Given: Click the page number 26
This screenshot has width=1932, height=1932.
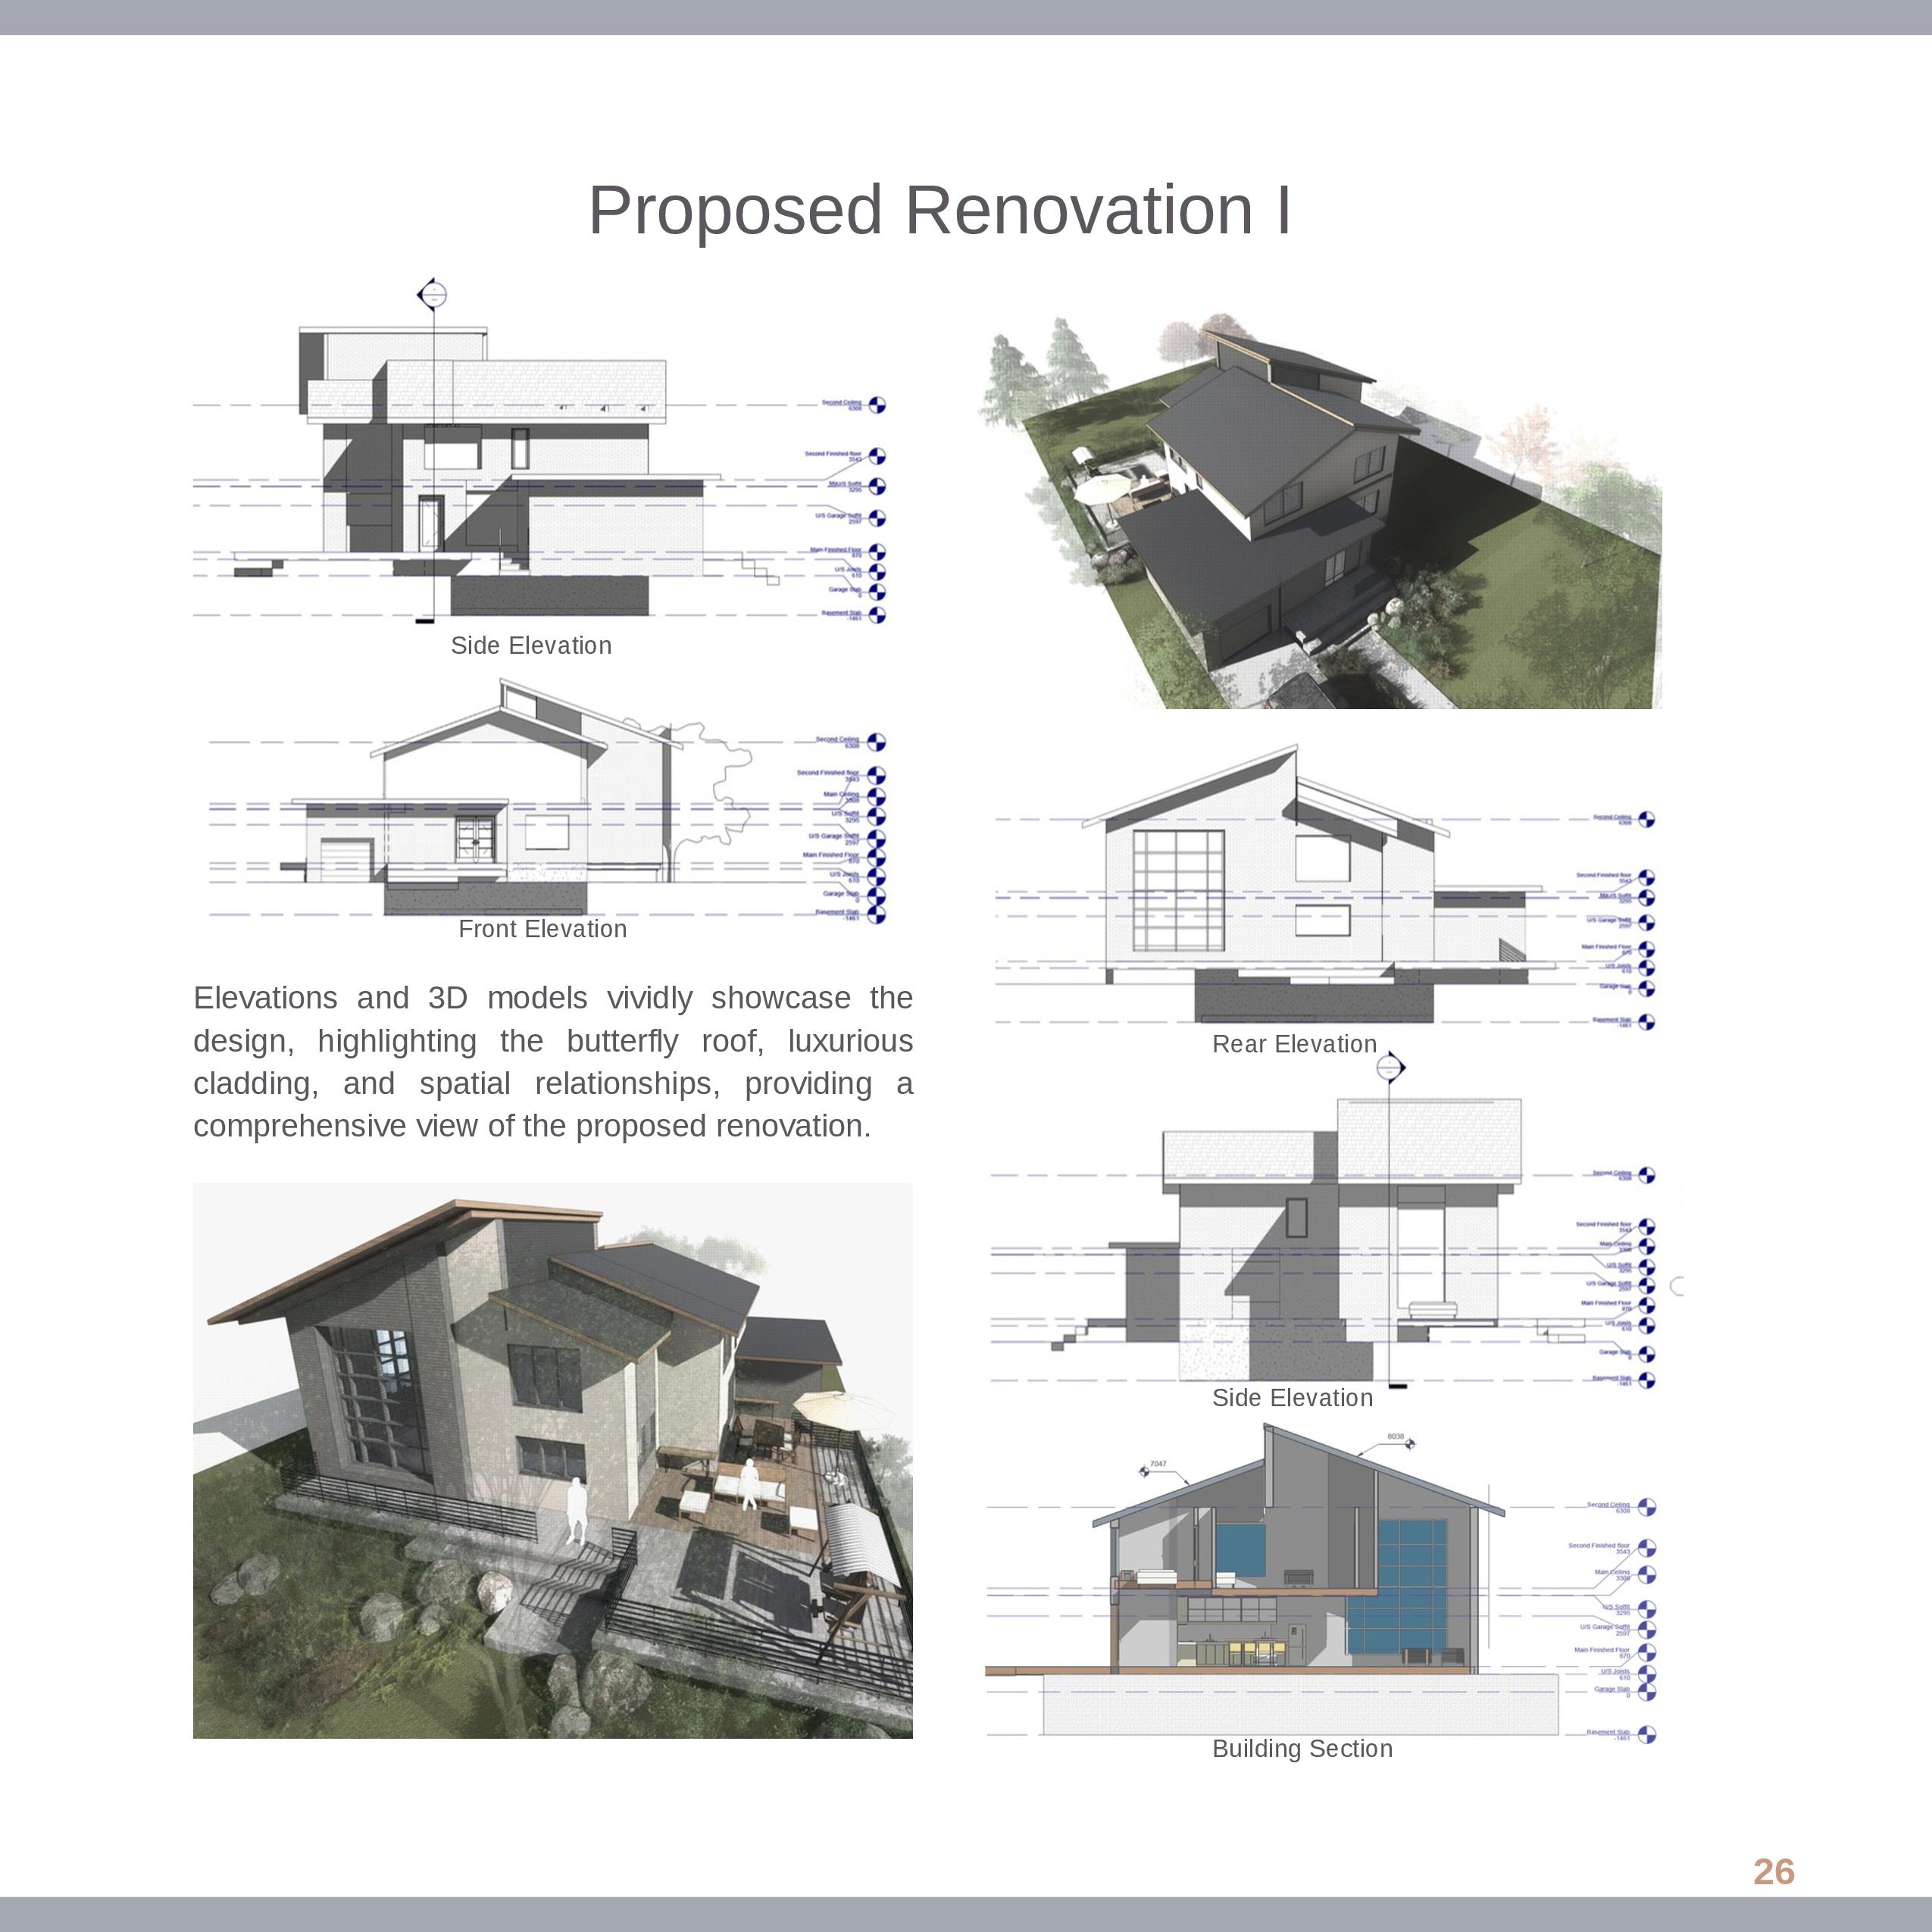Looking at the screenshot, I should [1773, 1872].
